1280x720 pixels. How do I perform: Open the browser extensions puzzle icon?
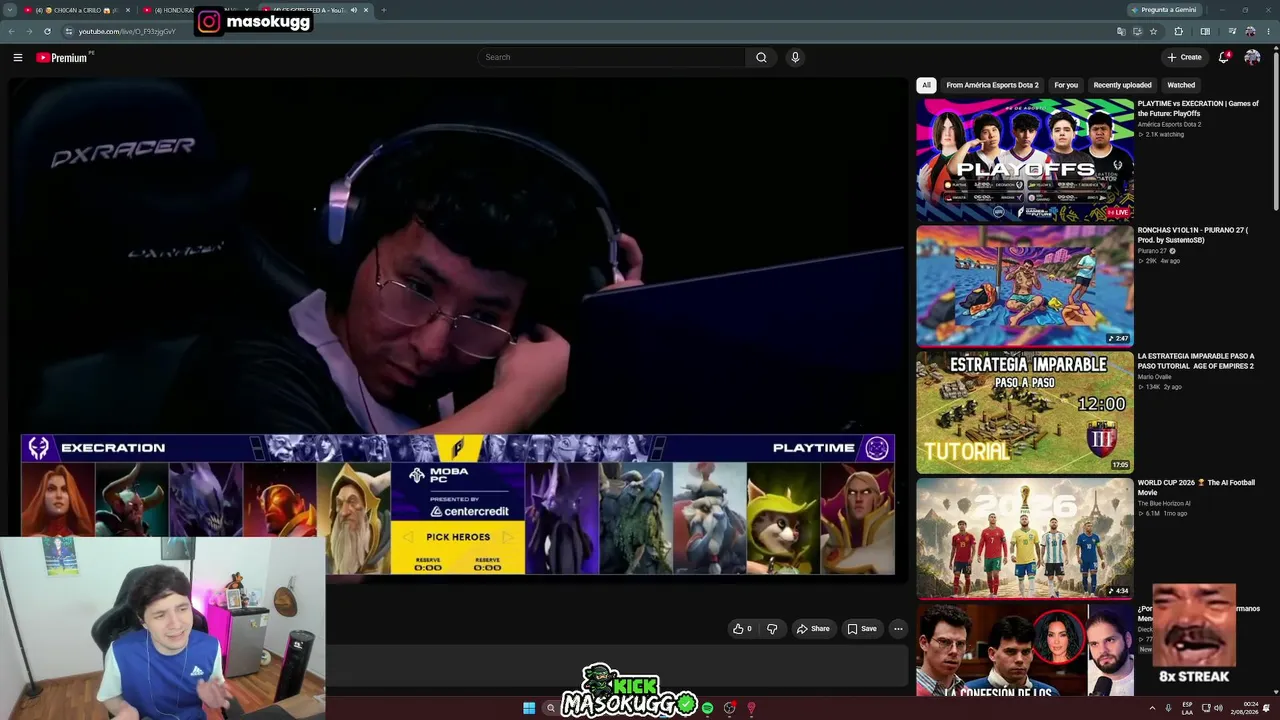point(1178,31)
